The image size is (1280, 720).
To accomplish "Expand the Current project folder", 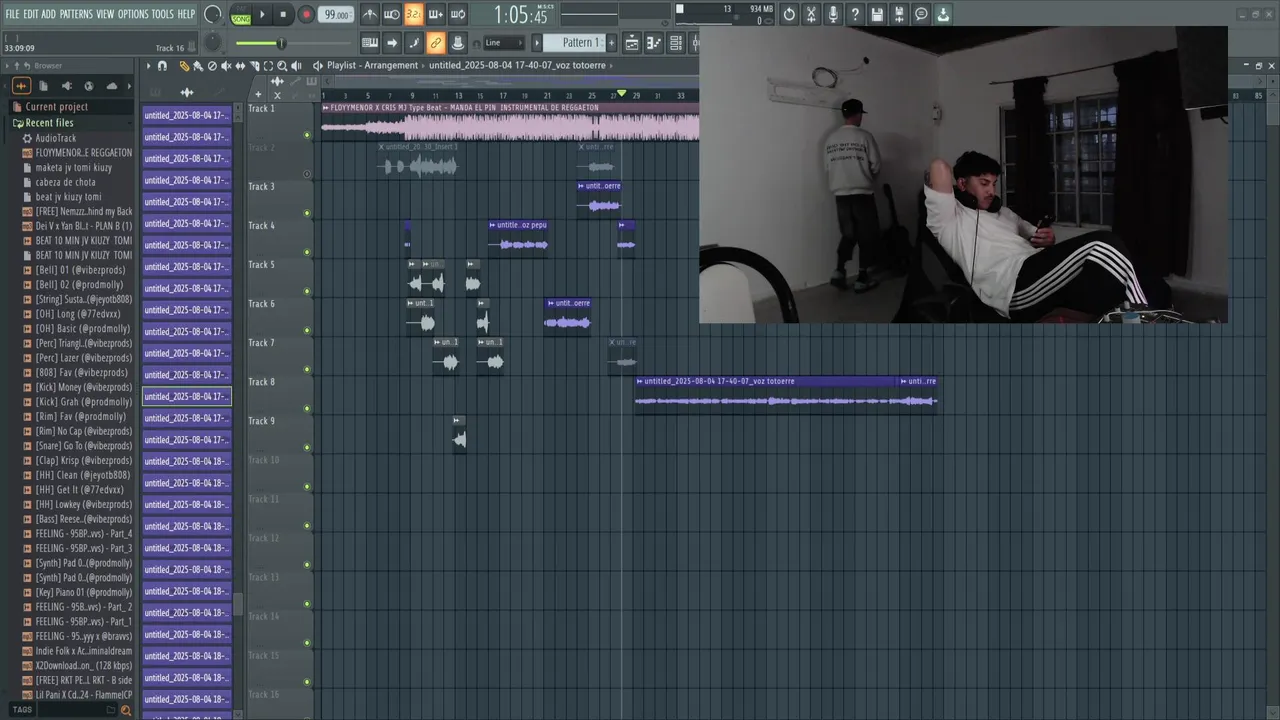I will coord(56,107).
